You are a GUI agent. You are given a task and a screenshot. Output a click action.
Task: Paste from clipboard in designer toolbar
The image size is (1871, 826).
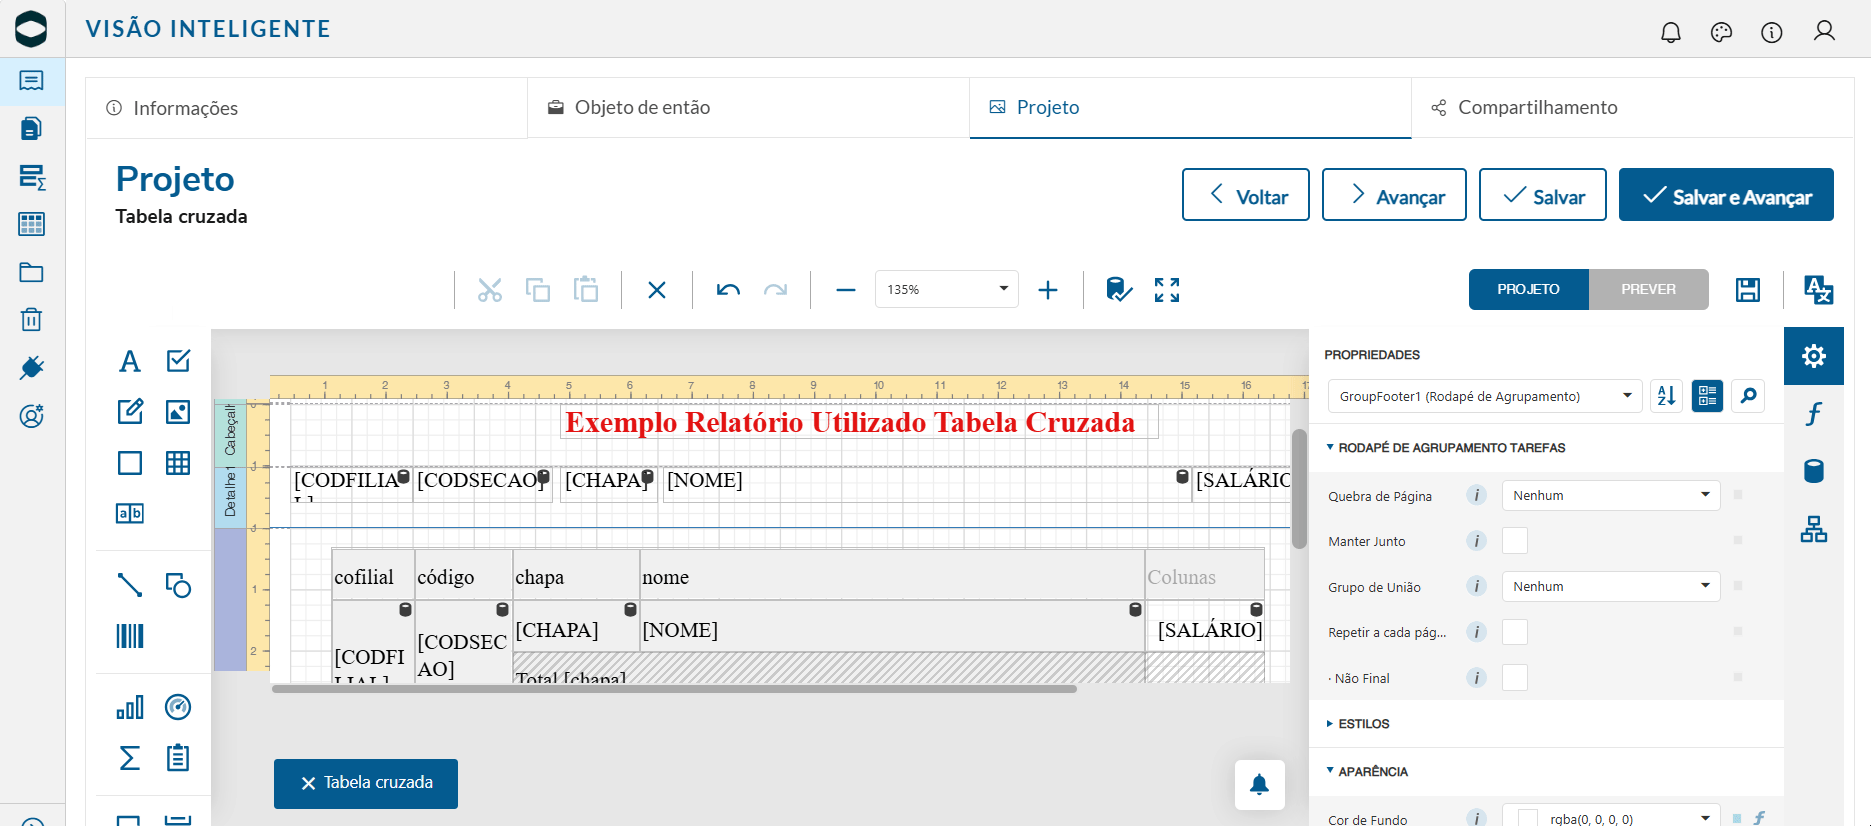point(586,290)
